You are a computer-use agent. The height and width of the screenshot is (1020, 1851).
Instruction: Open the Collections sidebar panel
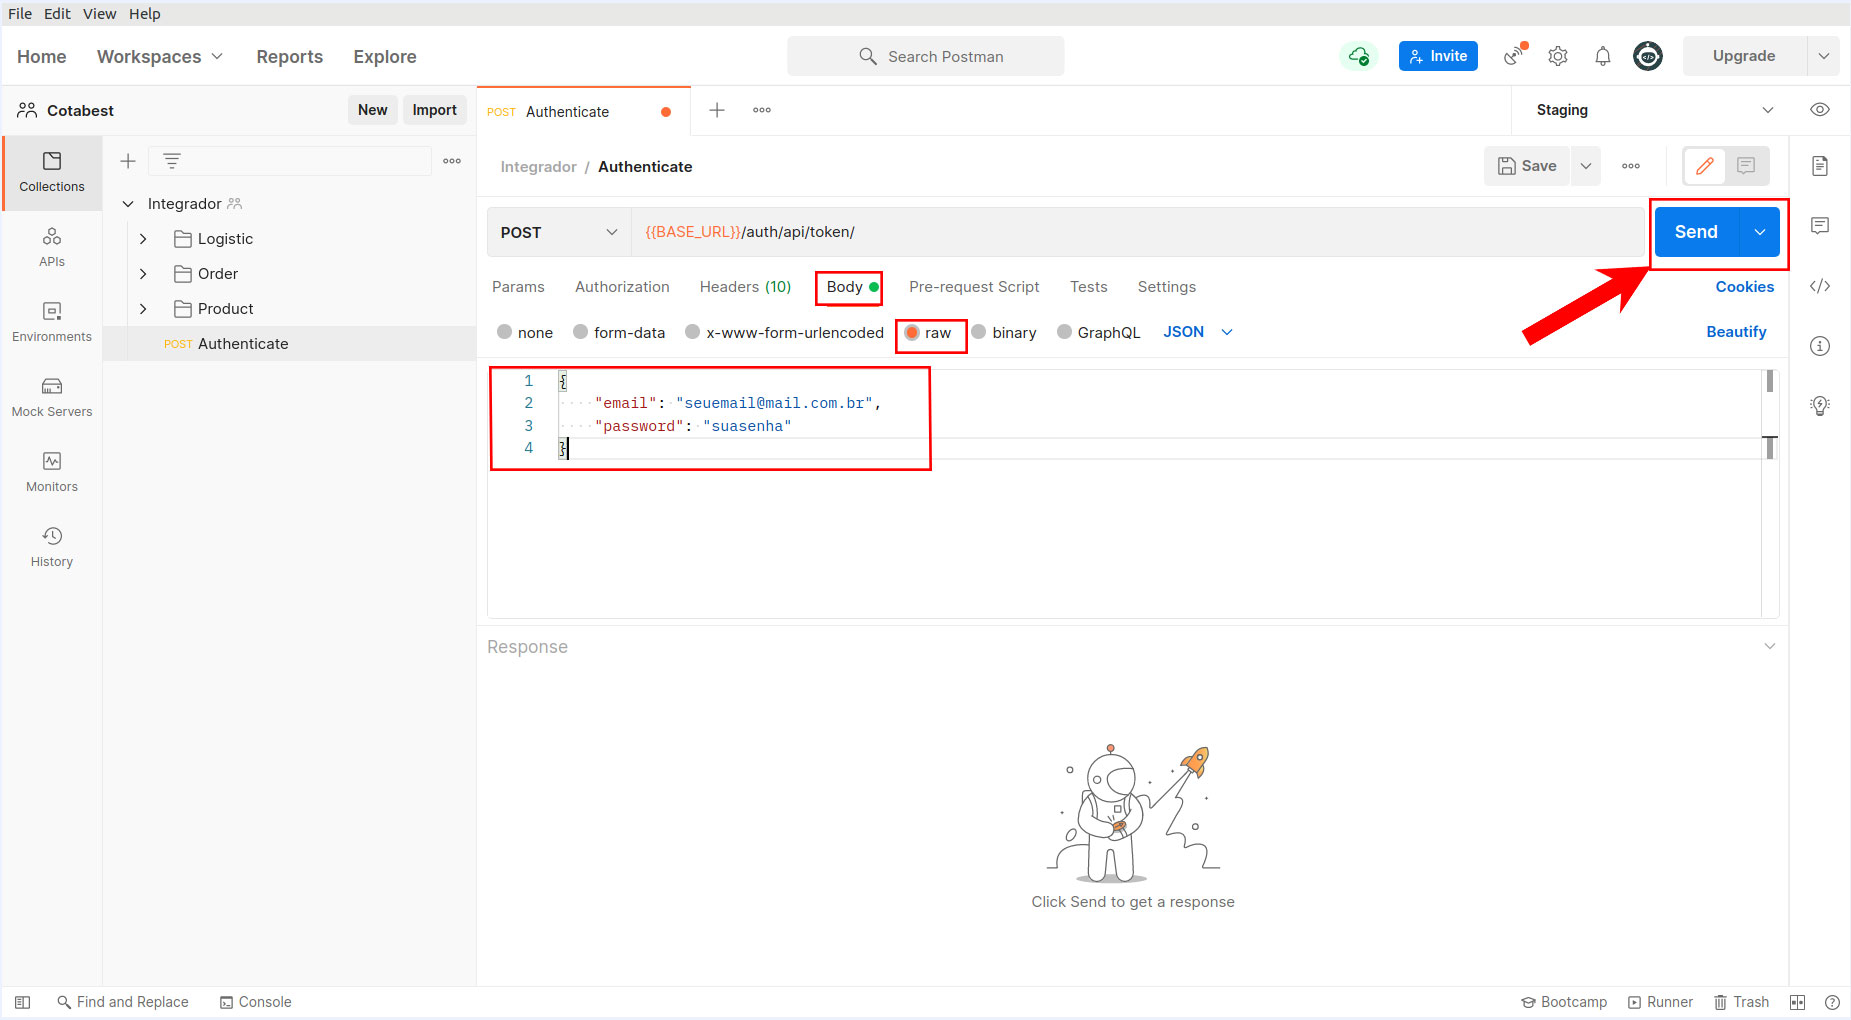(x=52, y=172)
